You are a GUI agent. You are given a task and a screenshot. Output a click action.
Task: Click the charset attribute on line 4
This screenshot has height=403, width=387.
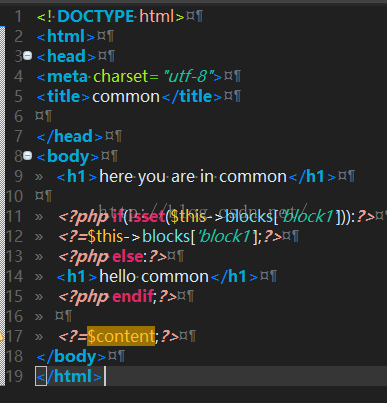121,76
